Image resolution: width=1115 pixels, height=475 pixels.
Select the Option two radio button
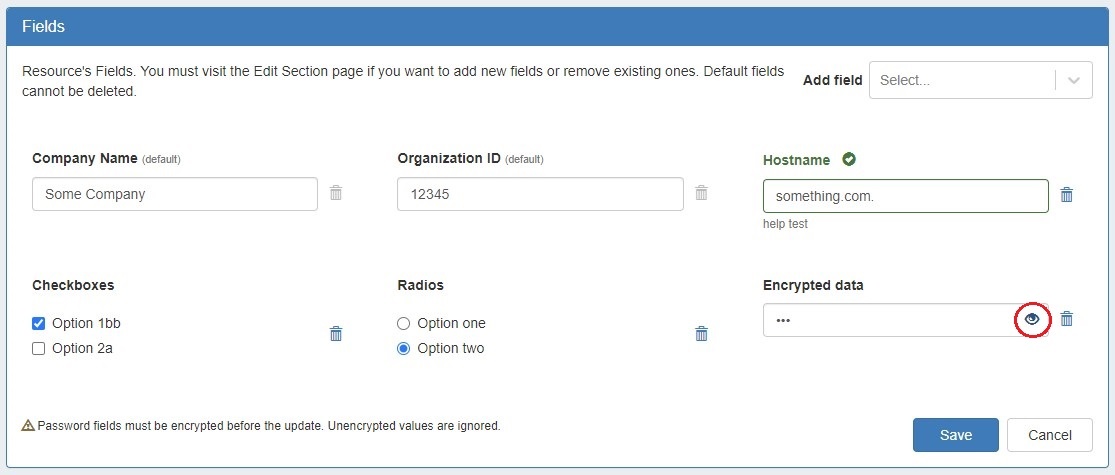(404, 349)
